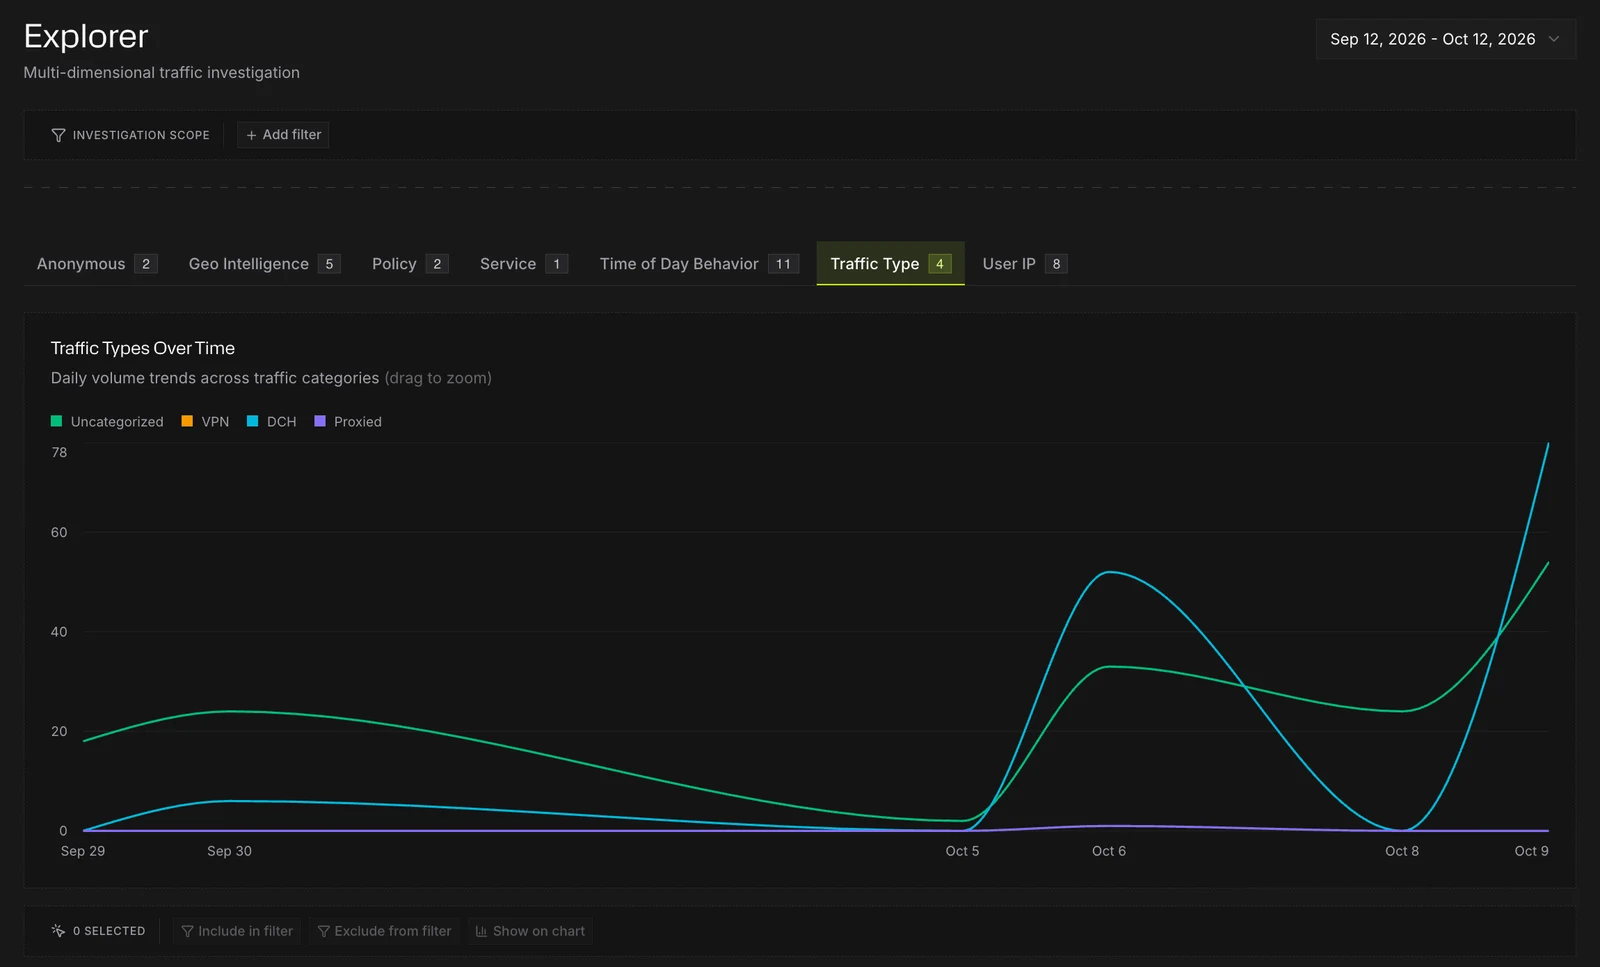Click the funnel icon on Include in filter
1600x967 pixels.
coord(187,931)
